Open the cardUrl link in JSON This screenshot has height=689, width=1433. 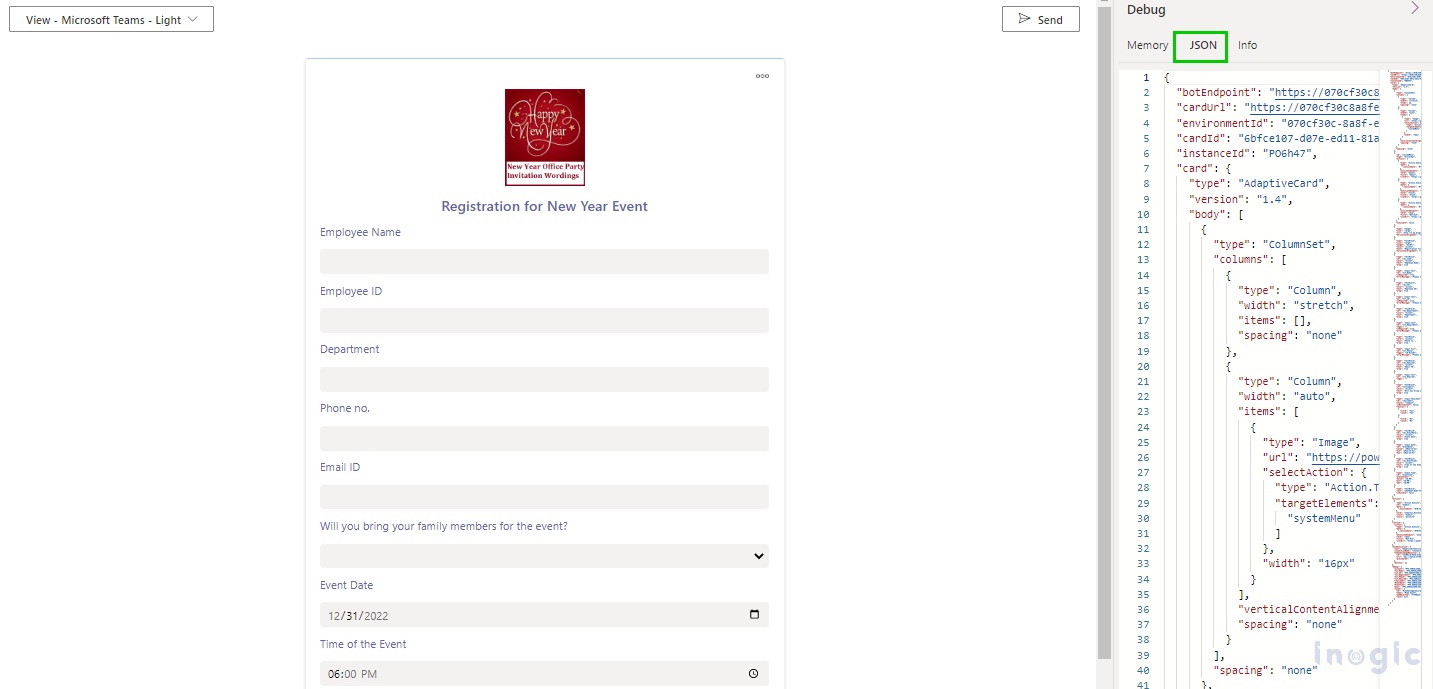pos(1314,107)
